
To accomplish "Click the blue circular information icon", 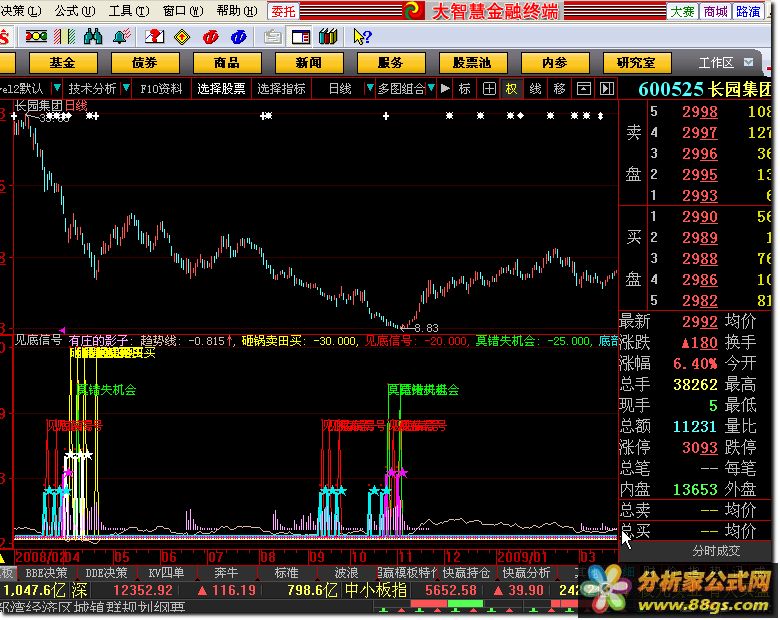I will pos(239,37).
